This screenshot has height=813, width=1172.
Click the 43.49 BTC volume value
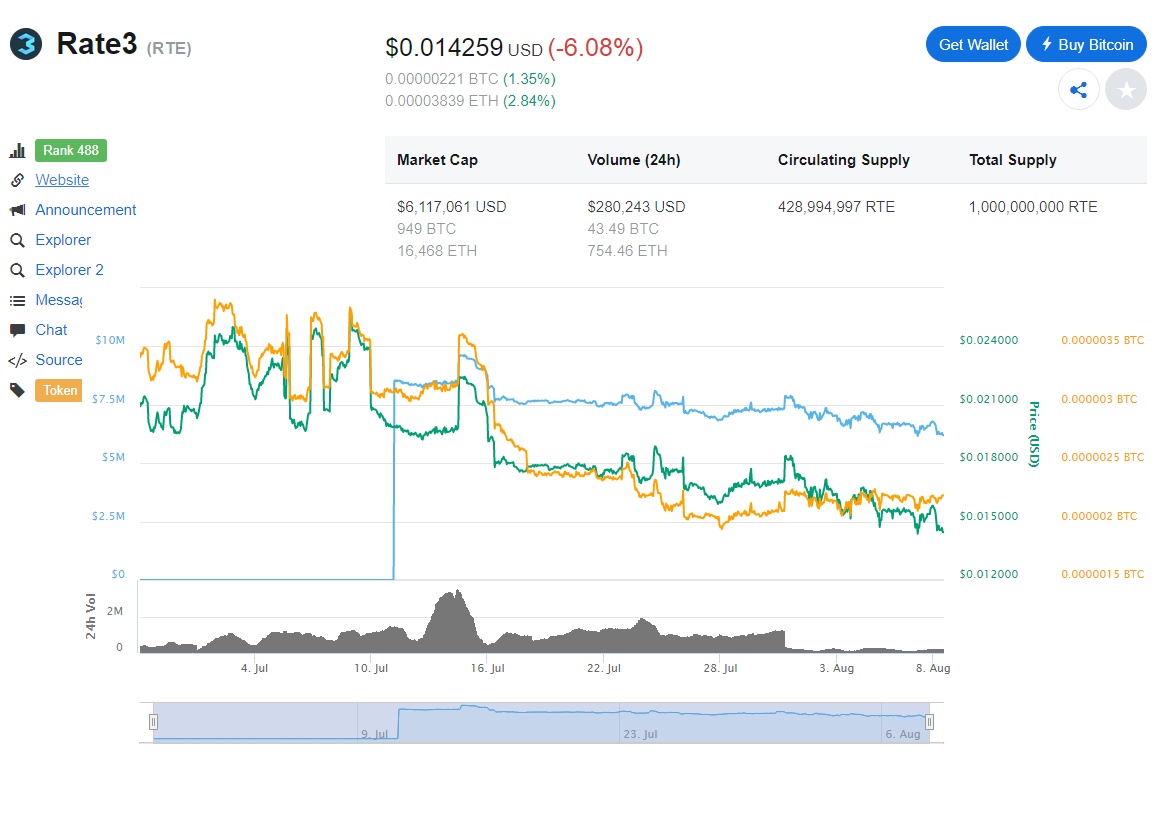tap(623, 229)
